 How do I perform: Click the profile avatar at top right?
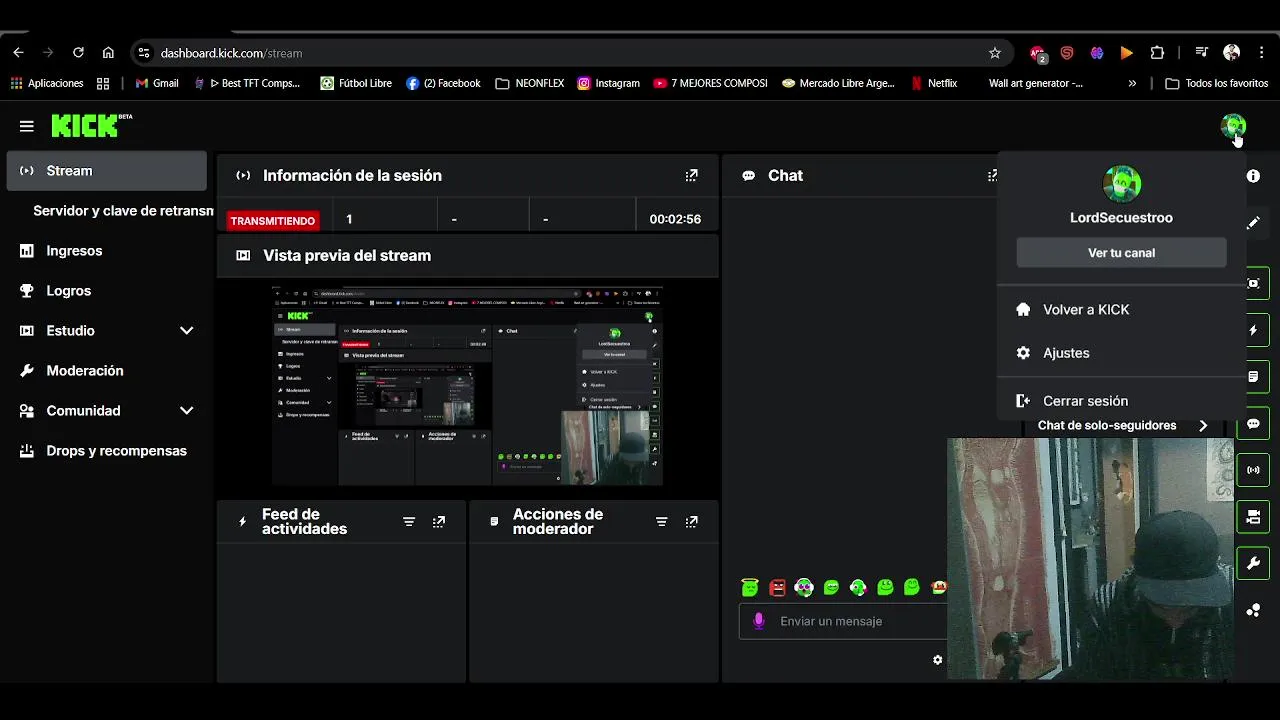[1233, 126]
